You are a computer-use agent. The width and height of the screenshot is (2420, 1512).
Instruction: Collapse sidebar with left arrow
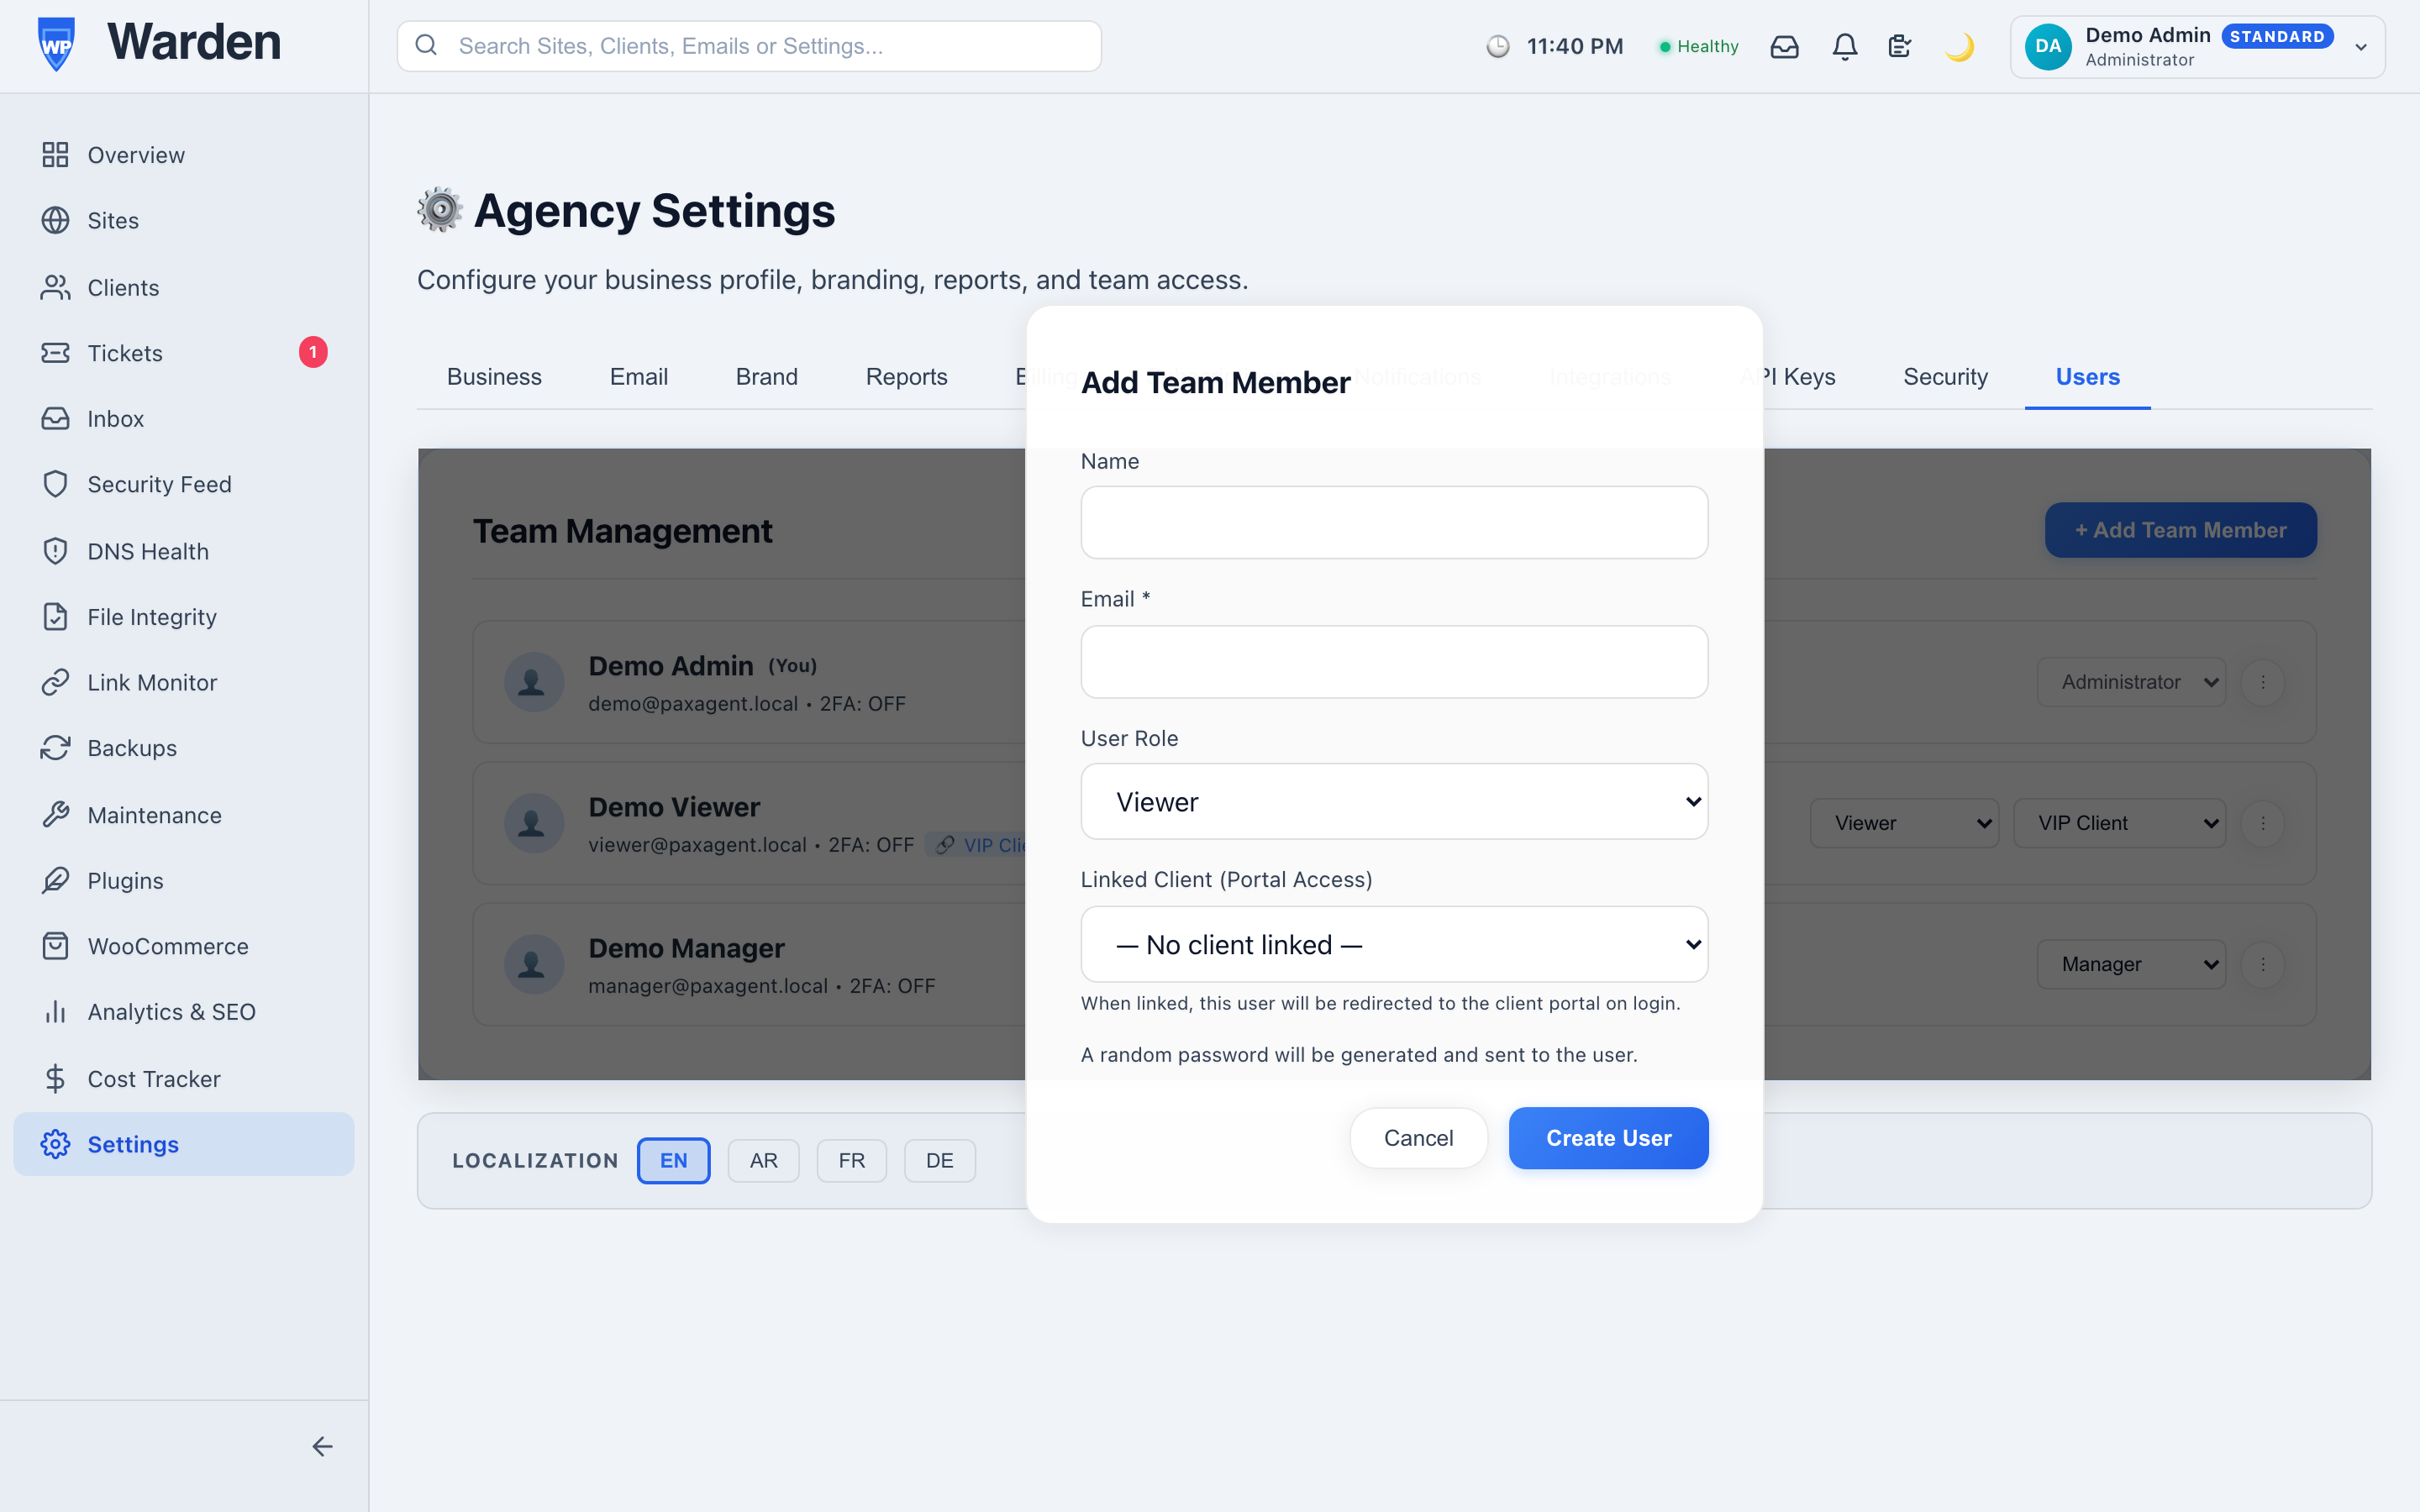[322, 1447]
